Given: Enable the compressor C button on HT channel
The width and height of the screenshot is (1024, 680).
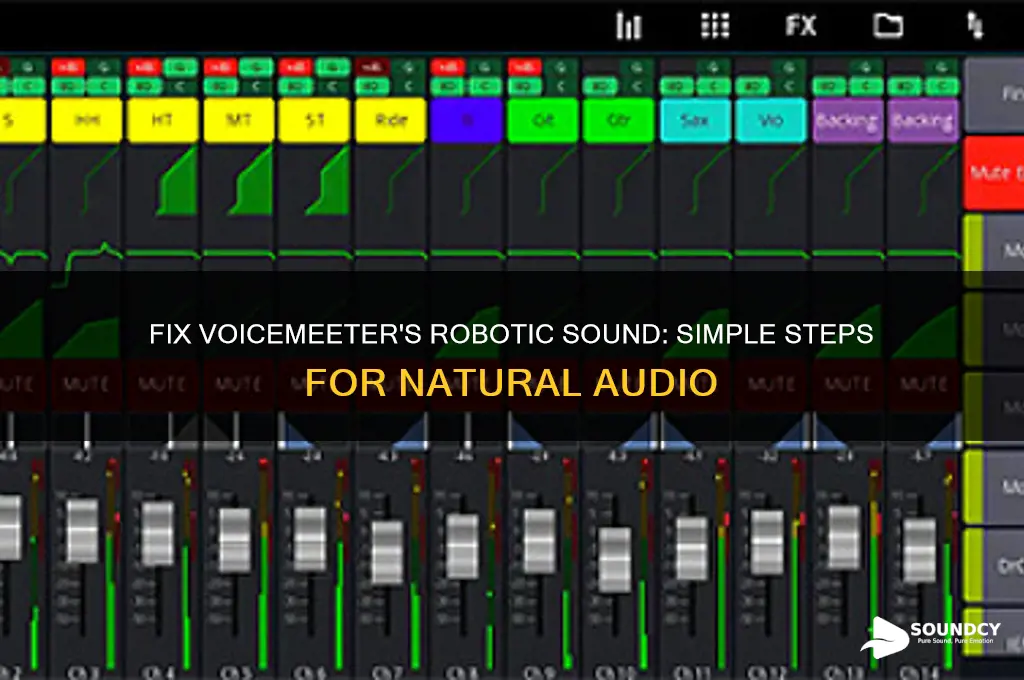Looking at the screenshot, I should pos(180,86).
